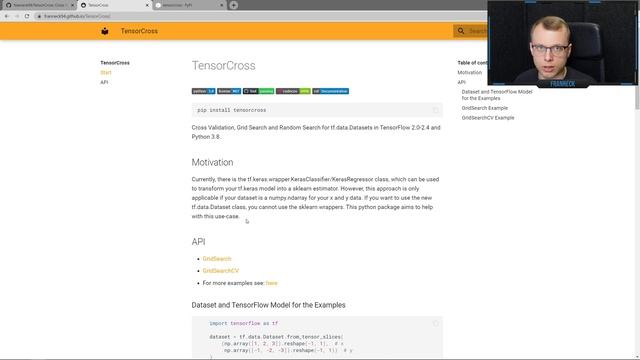Viewport: 640px width, 360px height.
Task: Close the third PyPI tab
Action: pos(222,5)
